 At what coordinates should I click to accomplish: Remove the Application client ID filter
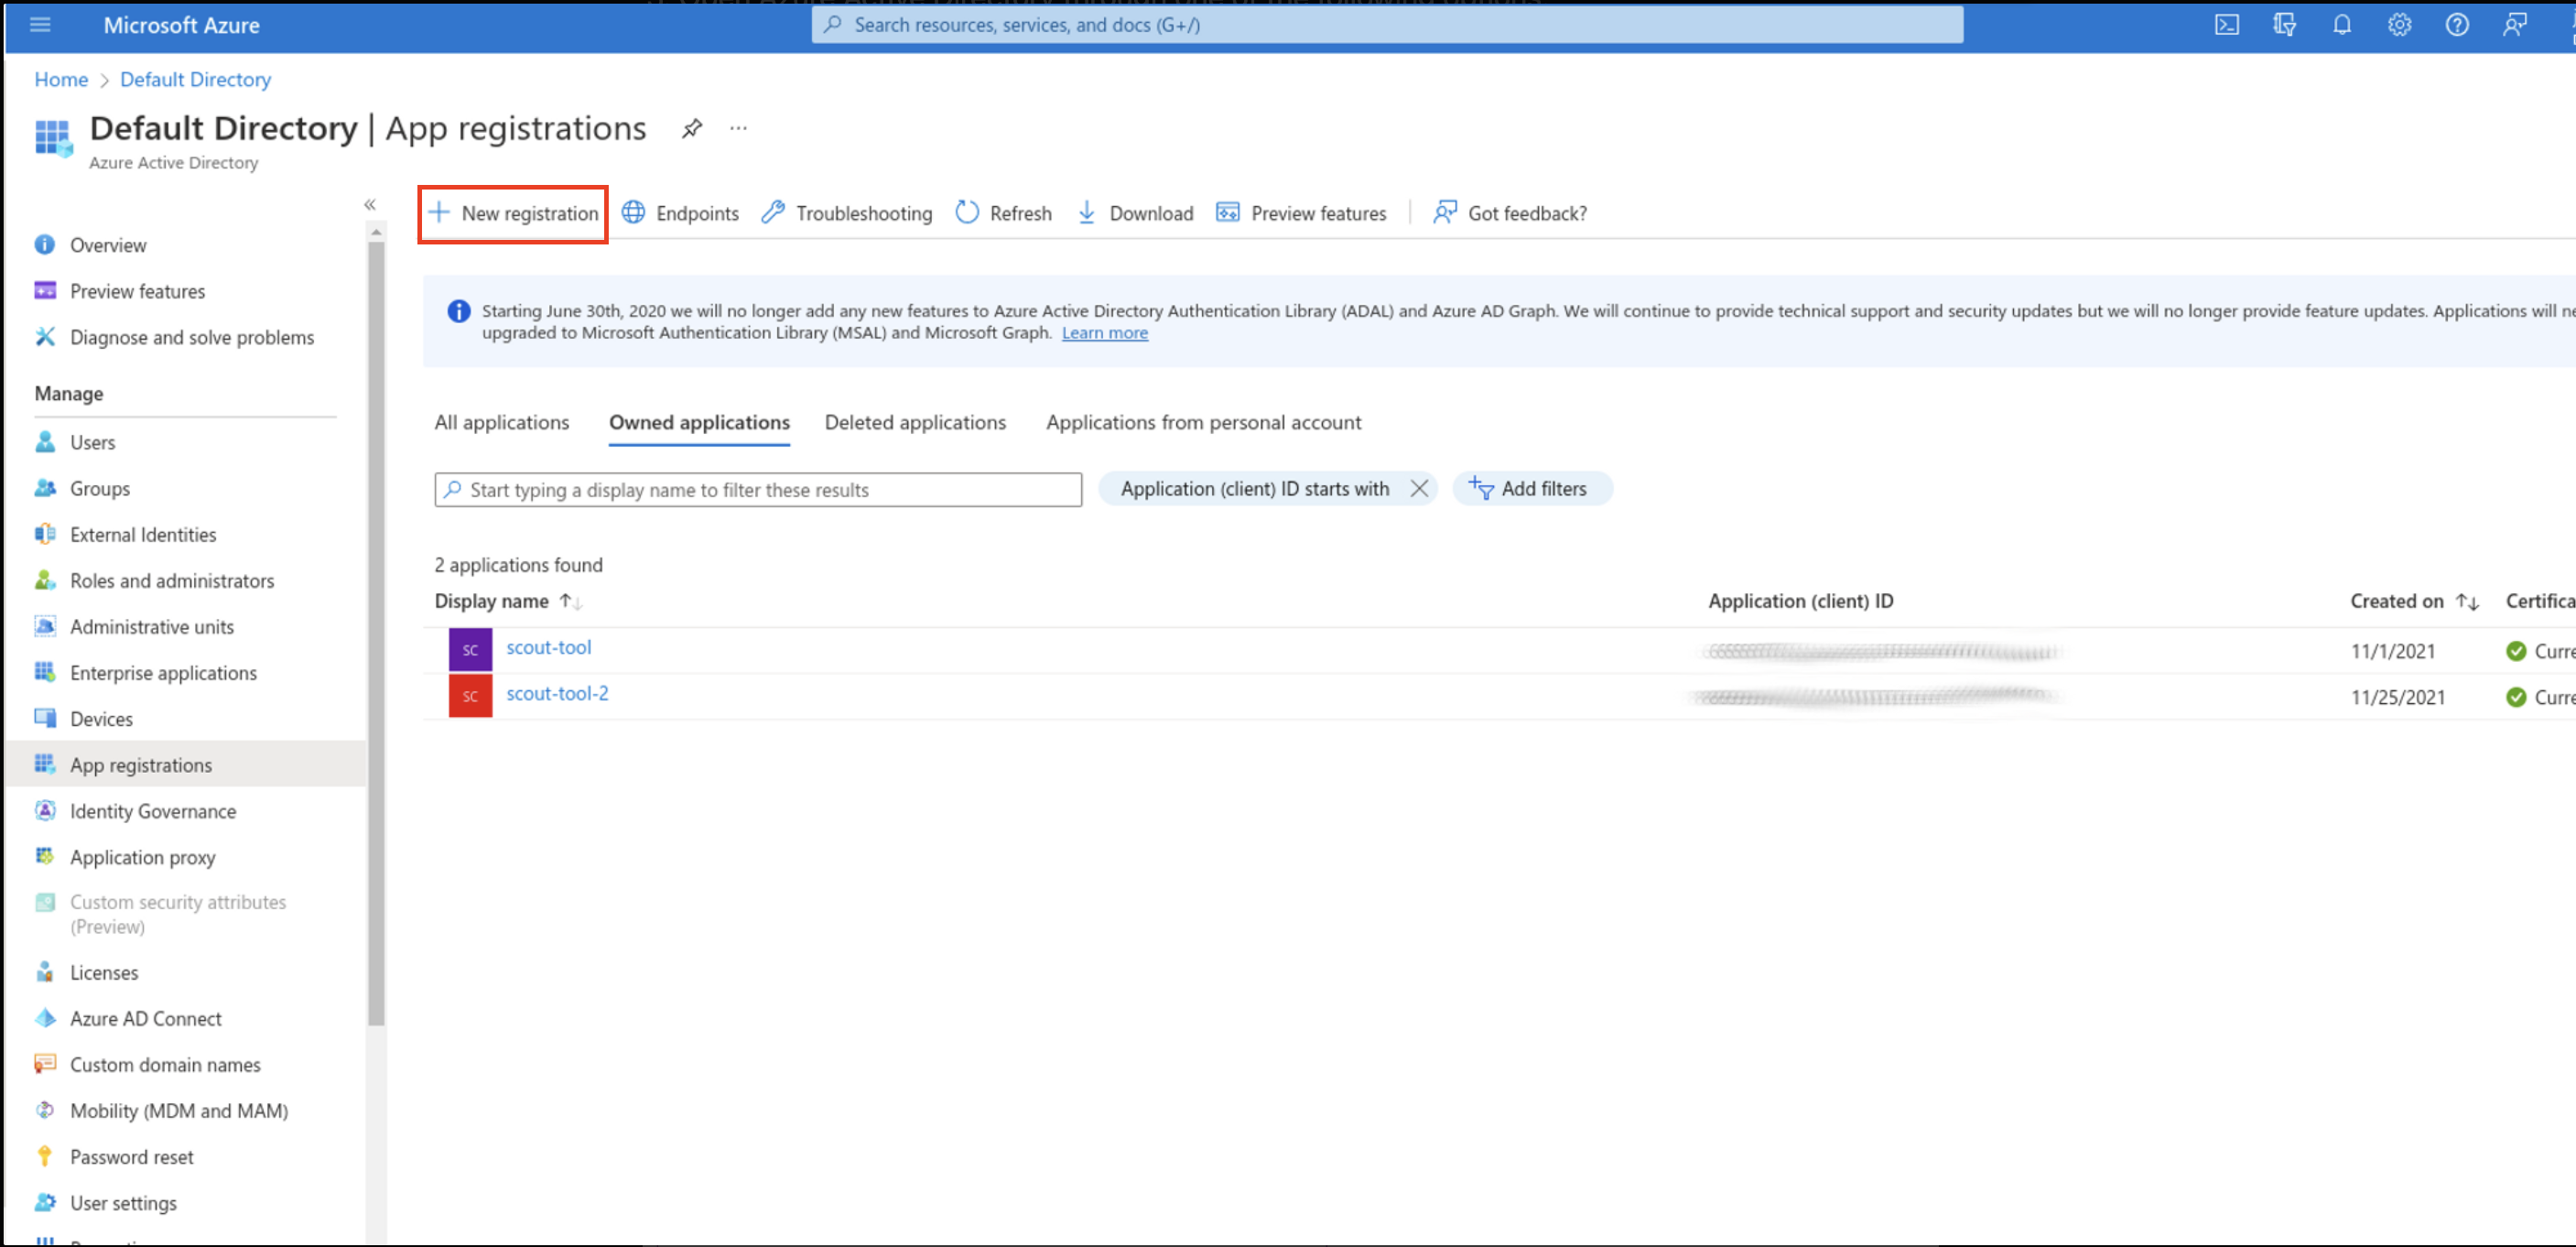pyautogui.click(x=1418, y=489)
